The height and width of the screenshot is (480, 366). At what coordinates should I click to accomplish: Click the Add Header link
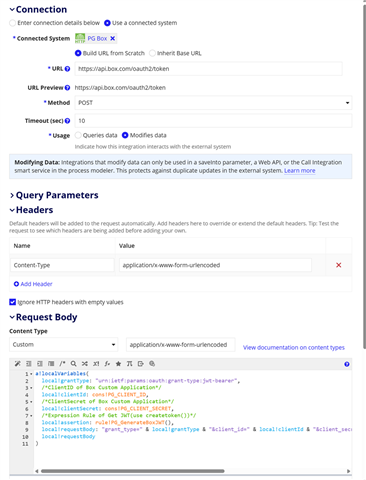(33, 284)
